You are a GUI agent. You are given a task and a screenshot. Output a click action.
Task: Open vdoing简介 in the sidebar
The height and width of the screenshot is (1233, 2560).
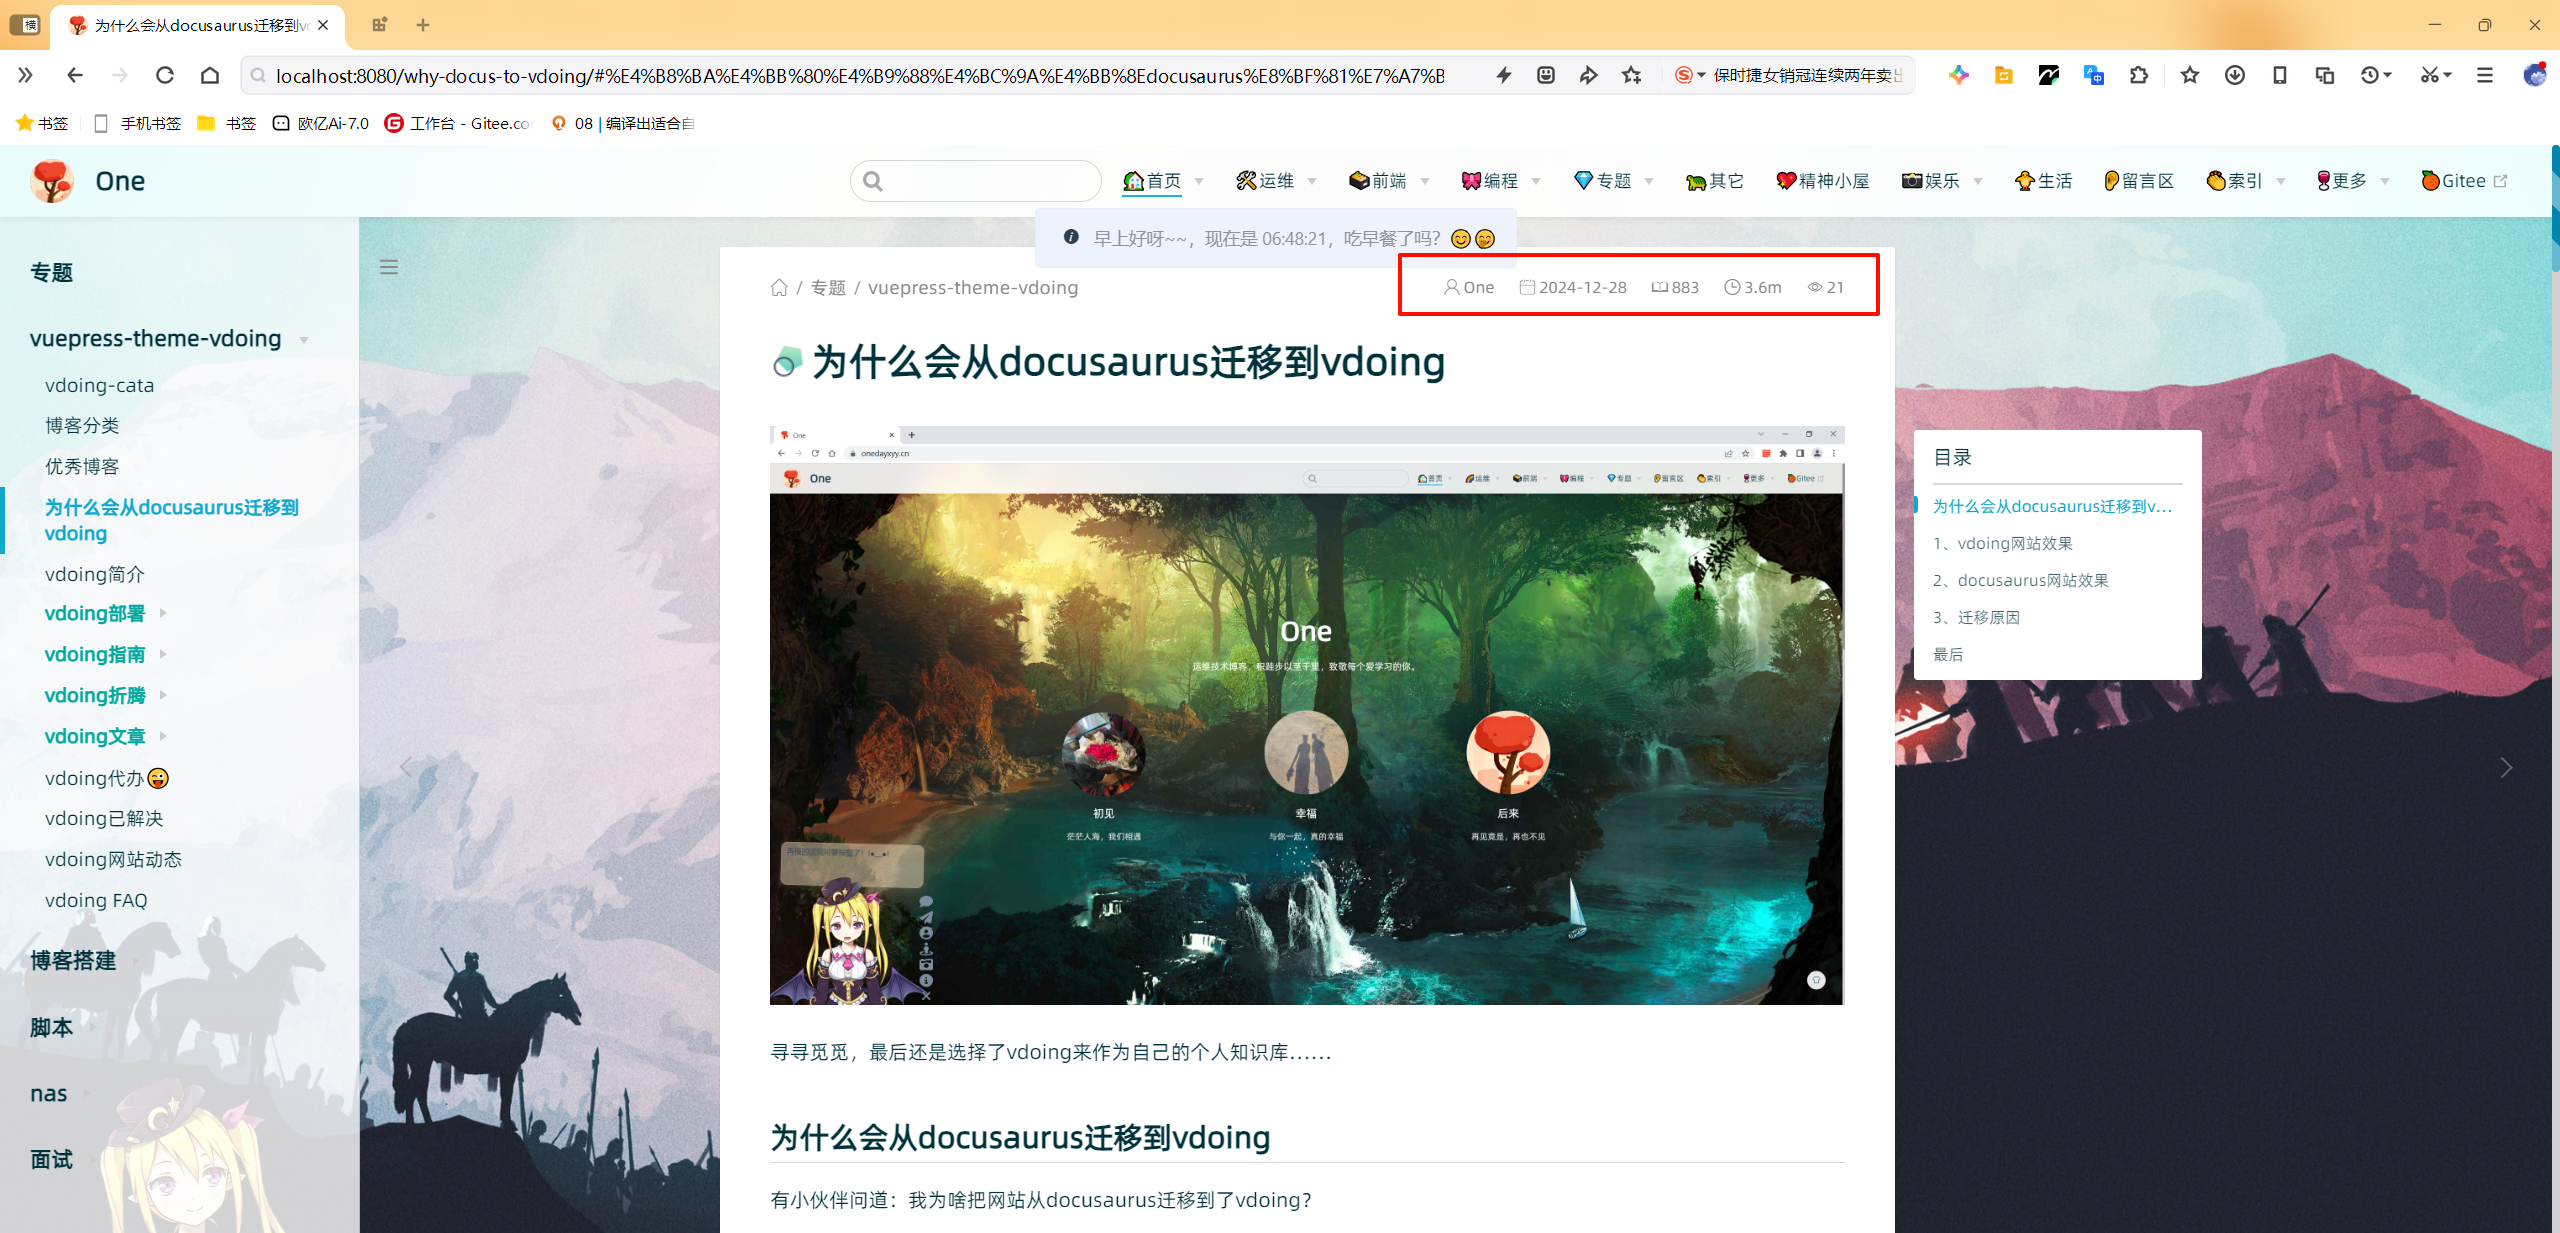point(95,574)
